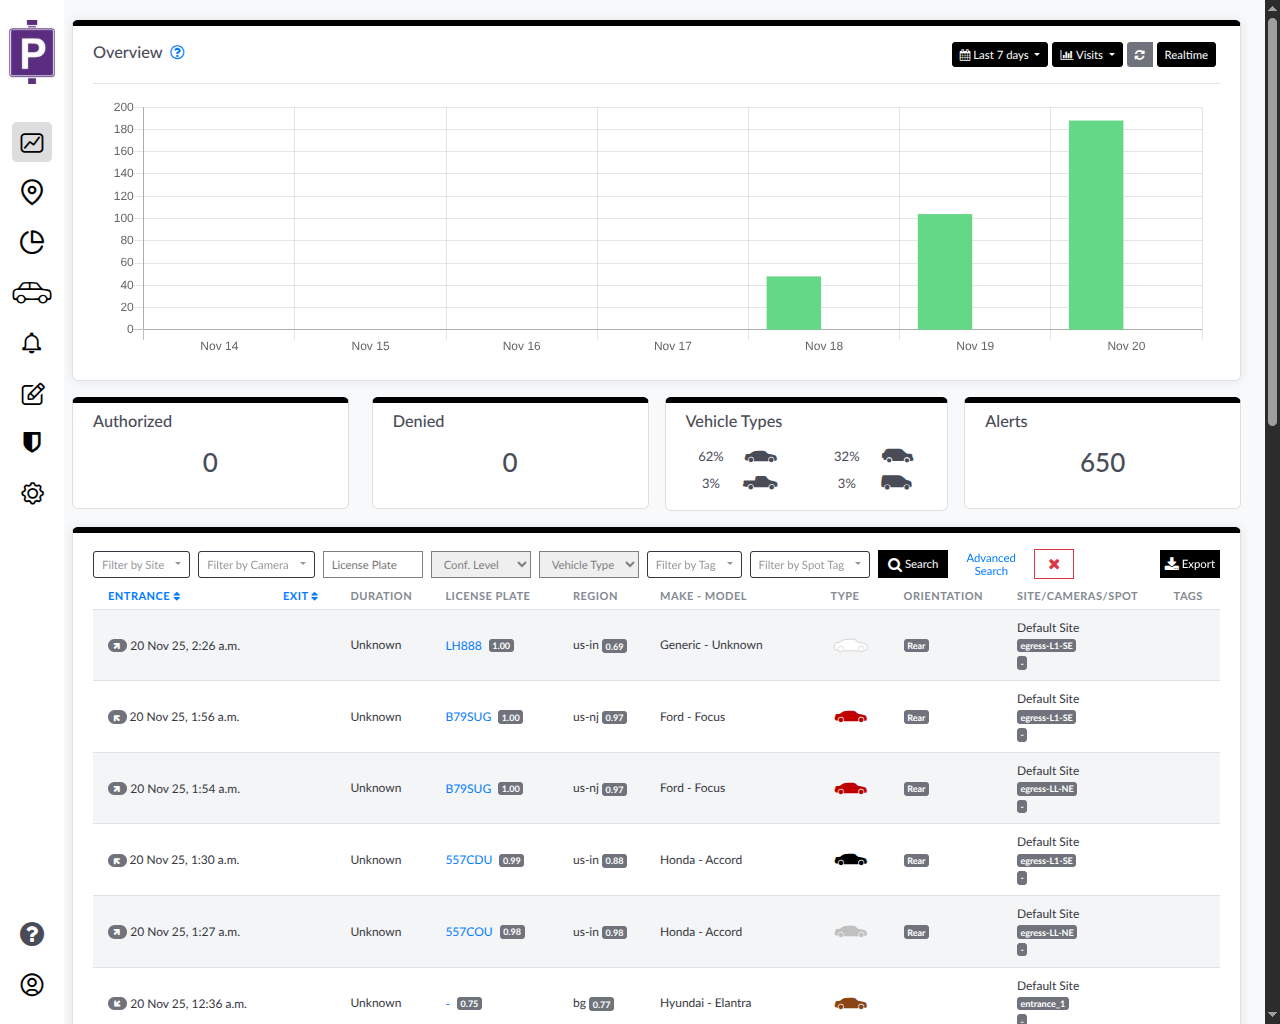Open the edit/notes icon in sidebar
Screen dimensions: 1280x1024
coord(31,393)
